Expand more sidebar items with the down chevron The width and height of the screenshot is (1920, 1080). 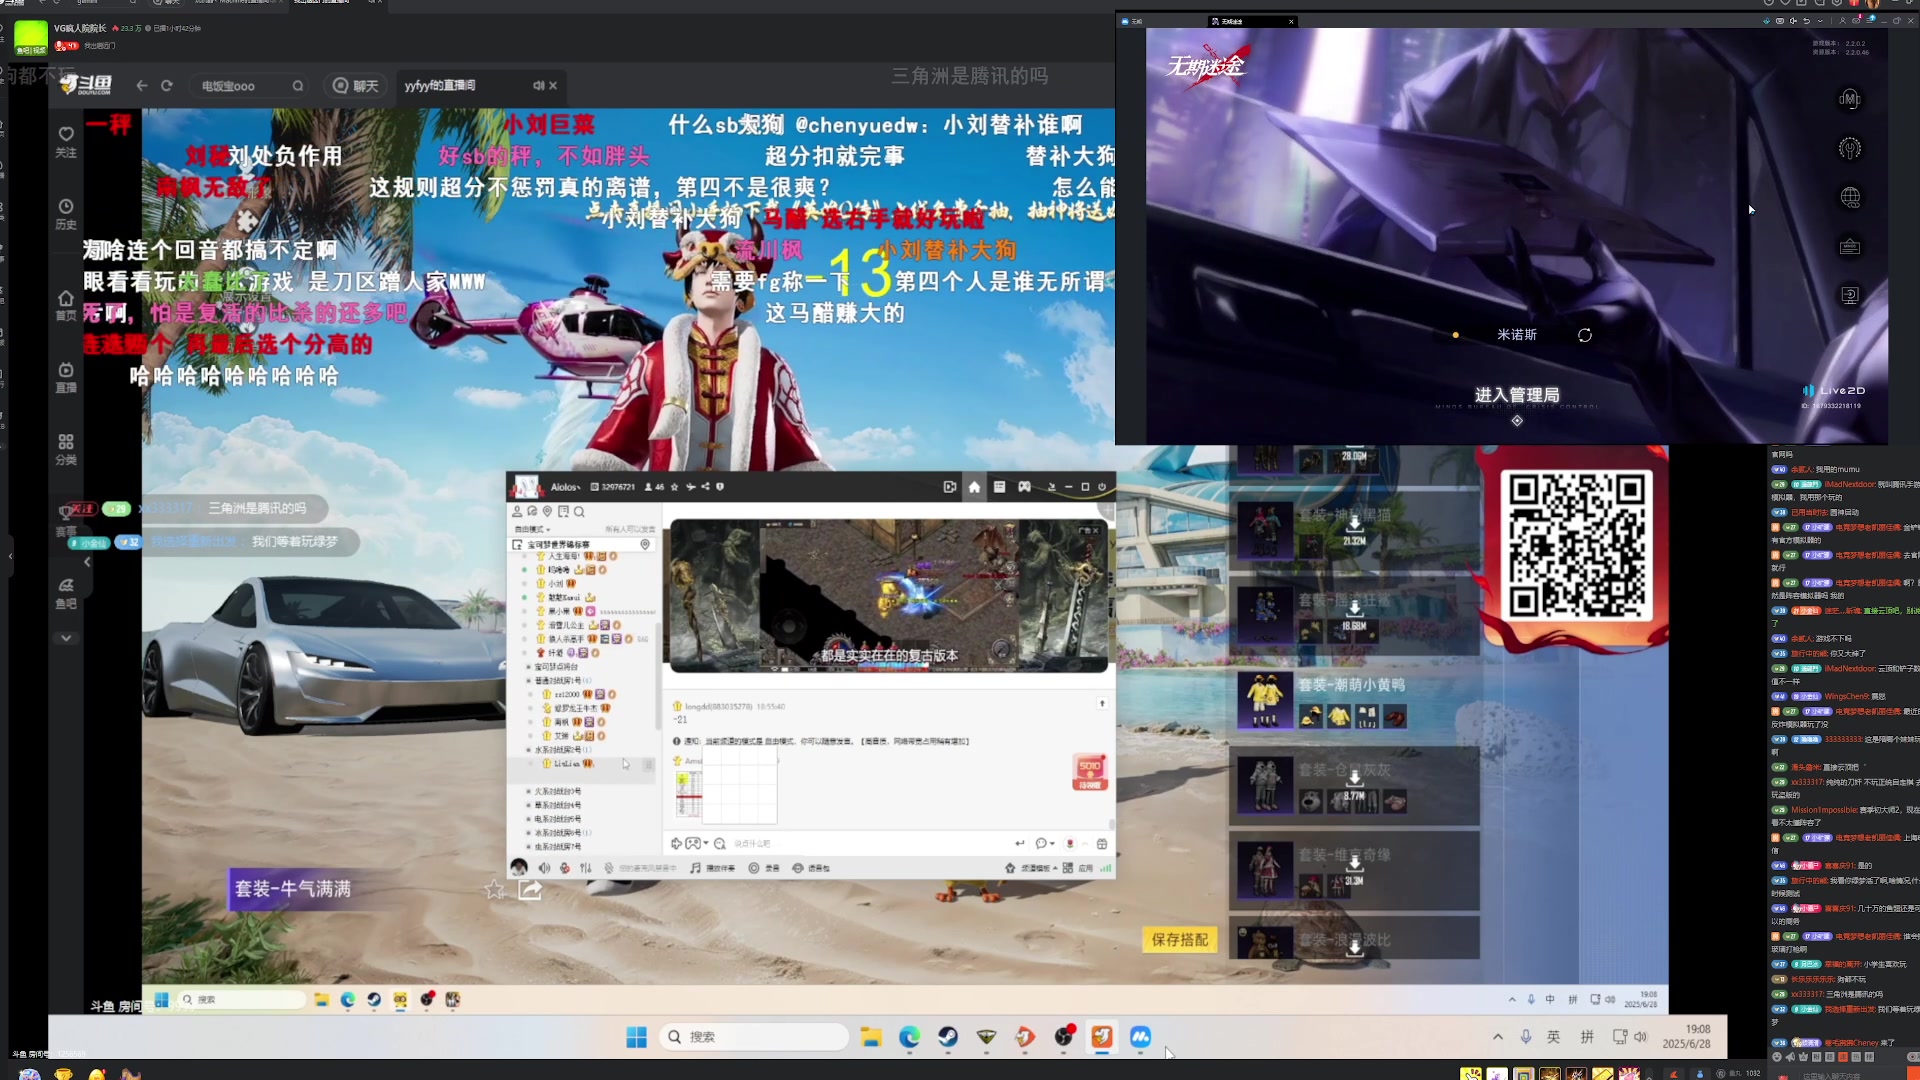[x=66, y=638]
